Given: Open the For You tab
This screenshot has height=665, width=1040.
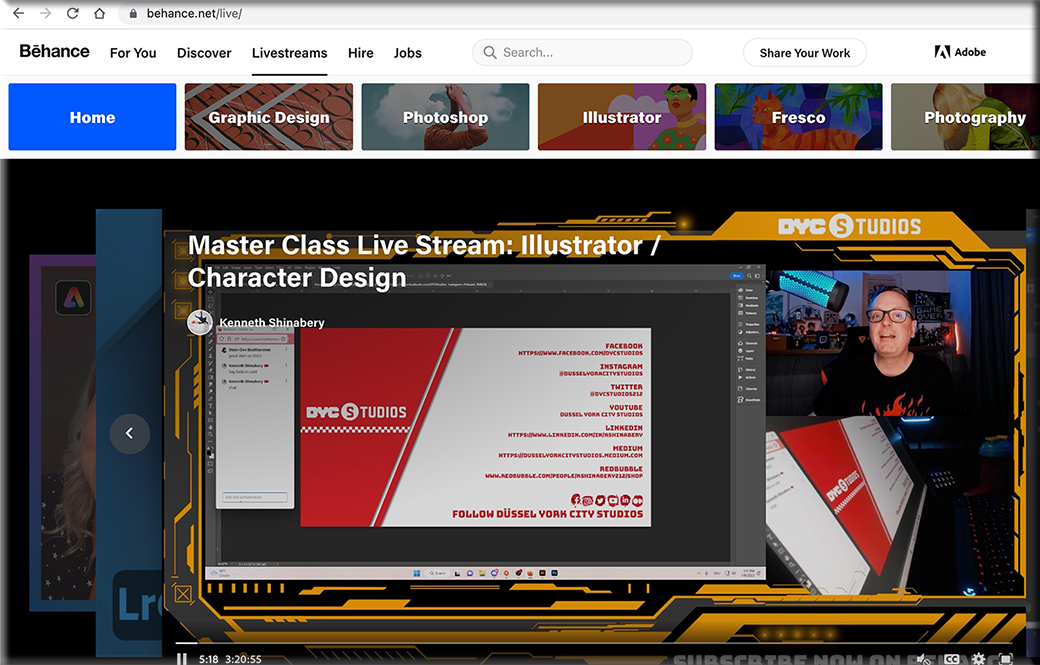Looking at the screenshot, I should pos(133,53).
